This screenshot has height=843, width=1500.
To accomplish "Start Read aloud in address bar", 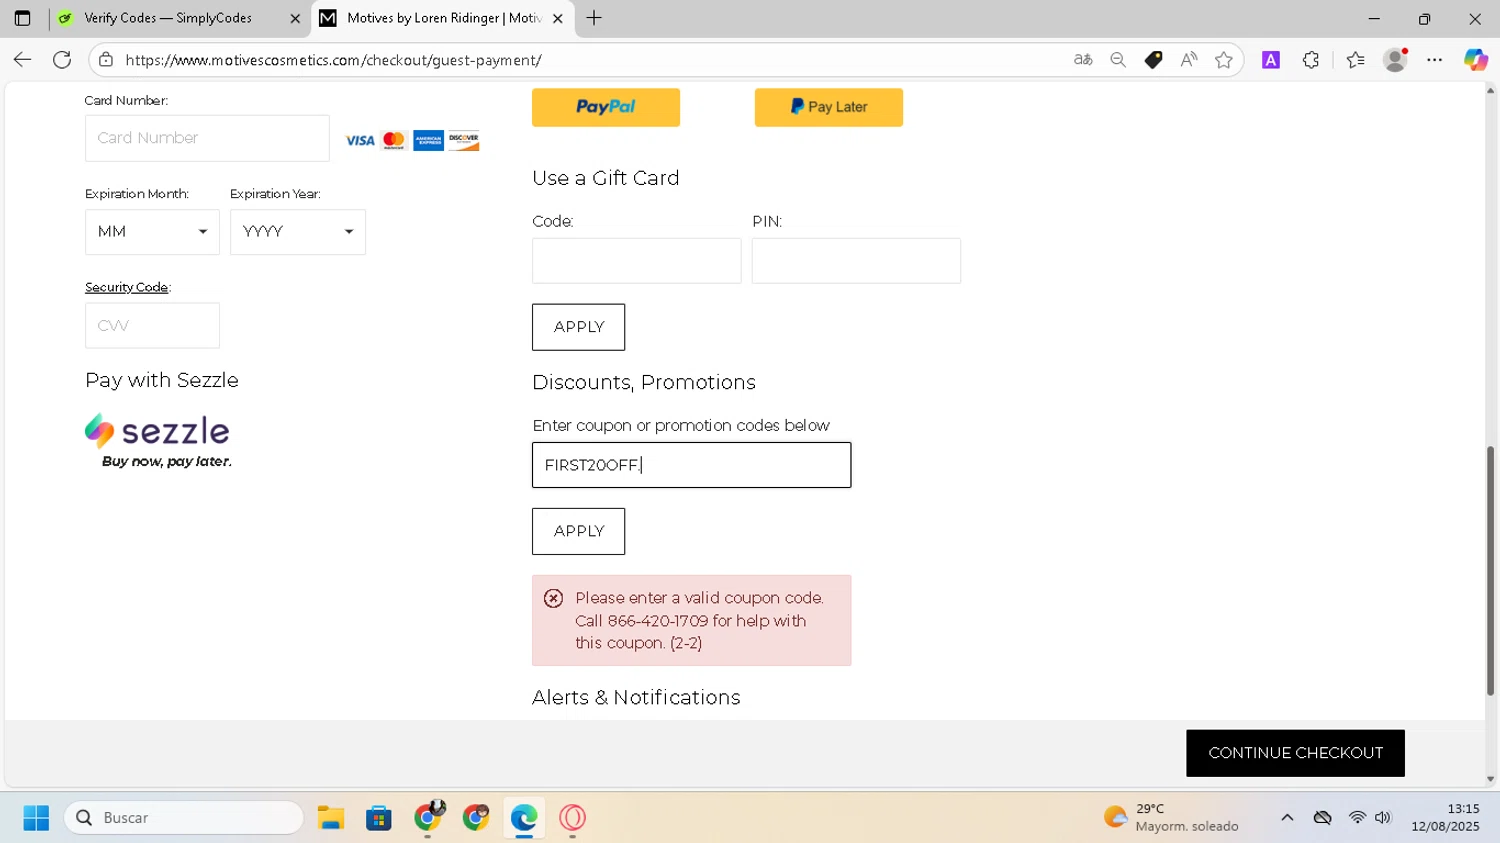I will tap(1189, 60).
